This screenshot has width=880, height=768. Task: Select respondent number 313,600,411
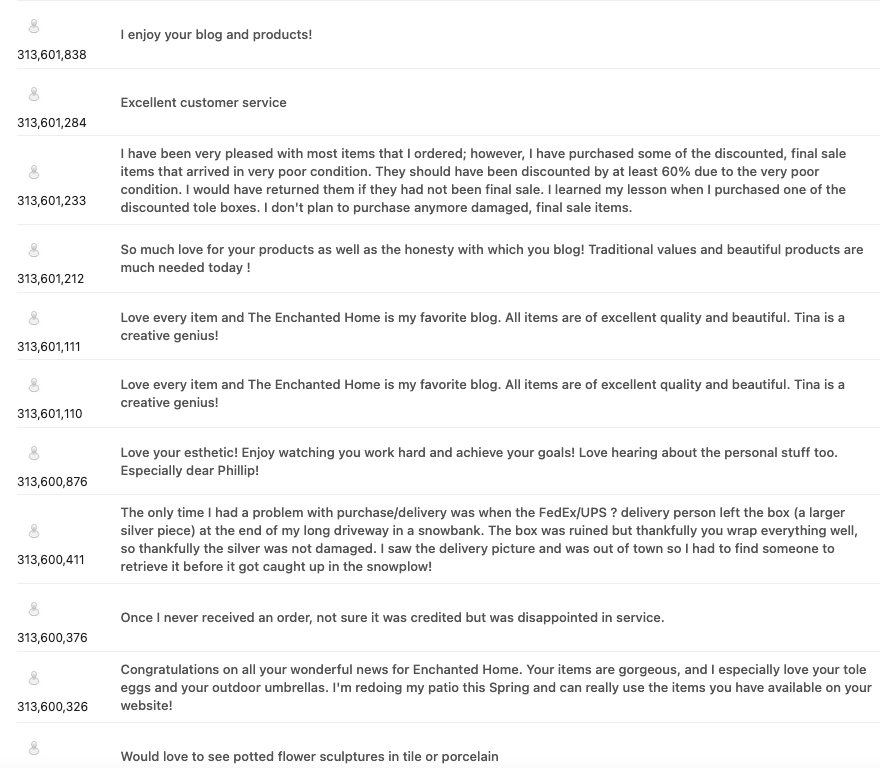[x=51, y=560]
